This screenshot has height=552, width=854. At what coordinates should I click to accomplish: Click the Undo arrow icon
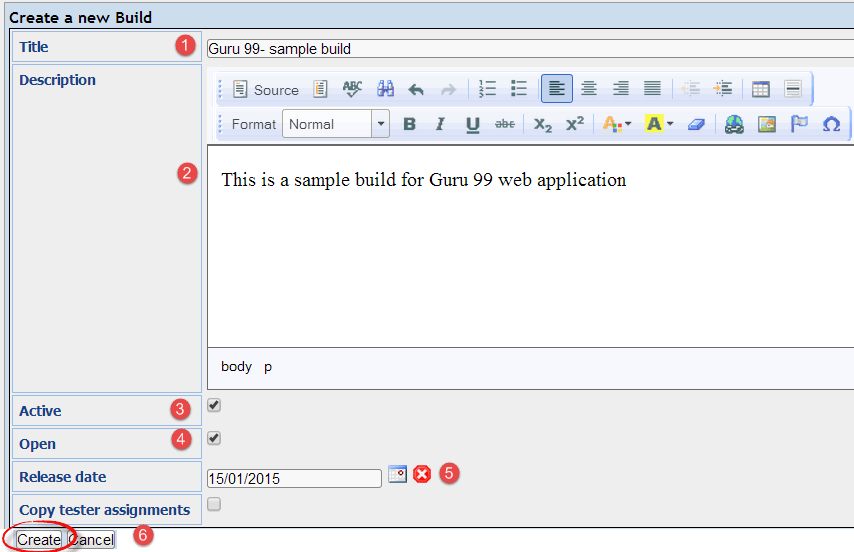pyautogui.click(x=416, y=89)
